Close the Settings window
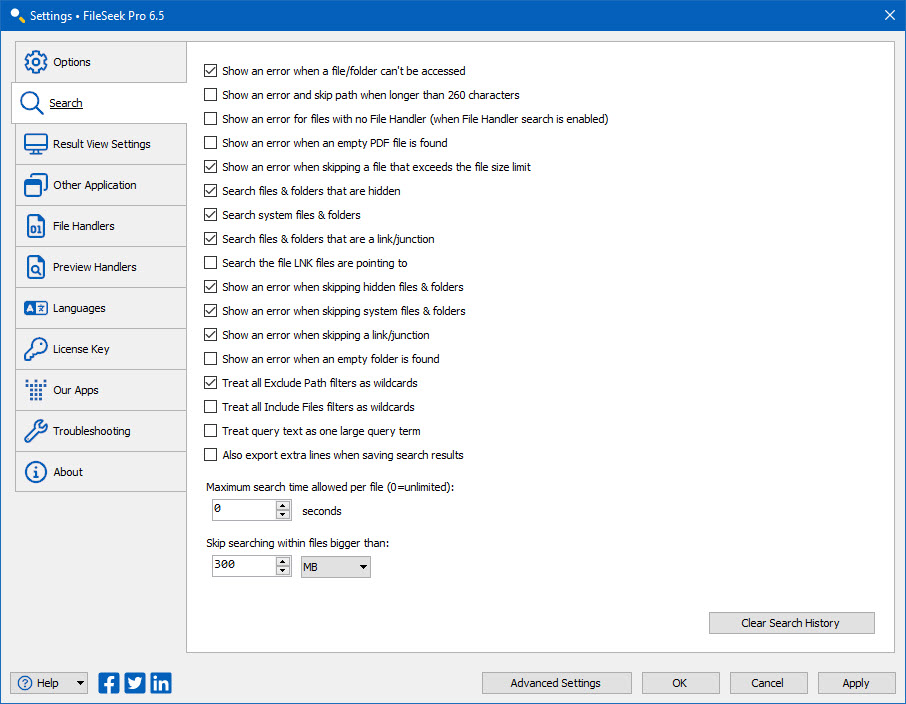This screenshot has width=906, height=704. click(890, 16)
